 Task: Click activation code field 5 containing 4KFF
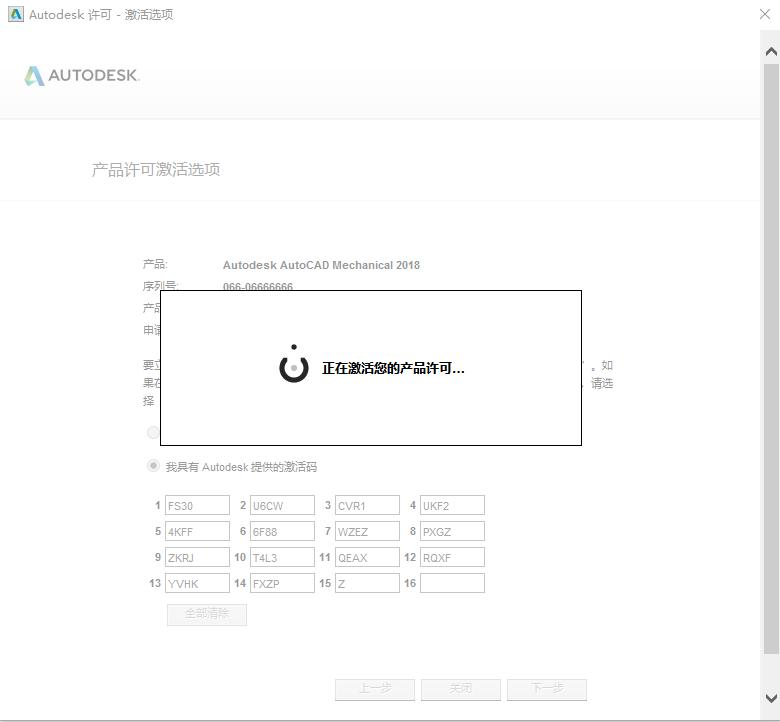(x=197, y=531)
